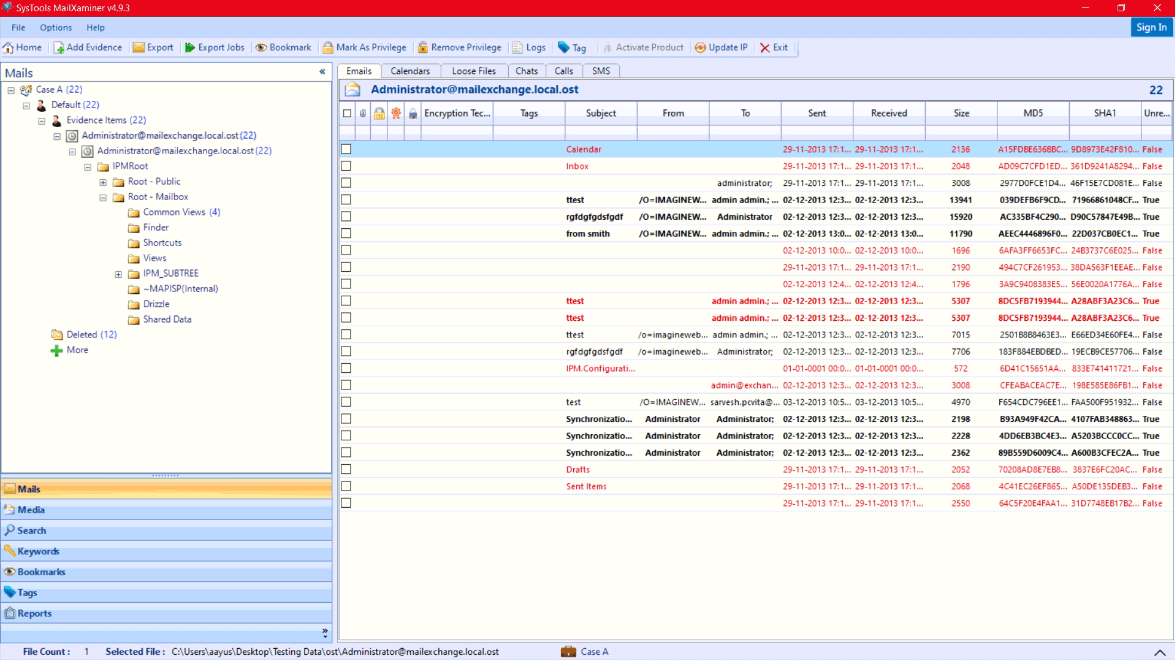Switch to the Chats tab
Screen dimensions: 1175x660
pos(526,71)
